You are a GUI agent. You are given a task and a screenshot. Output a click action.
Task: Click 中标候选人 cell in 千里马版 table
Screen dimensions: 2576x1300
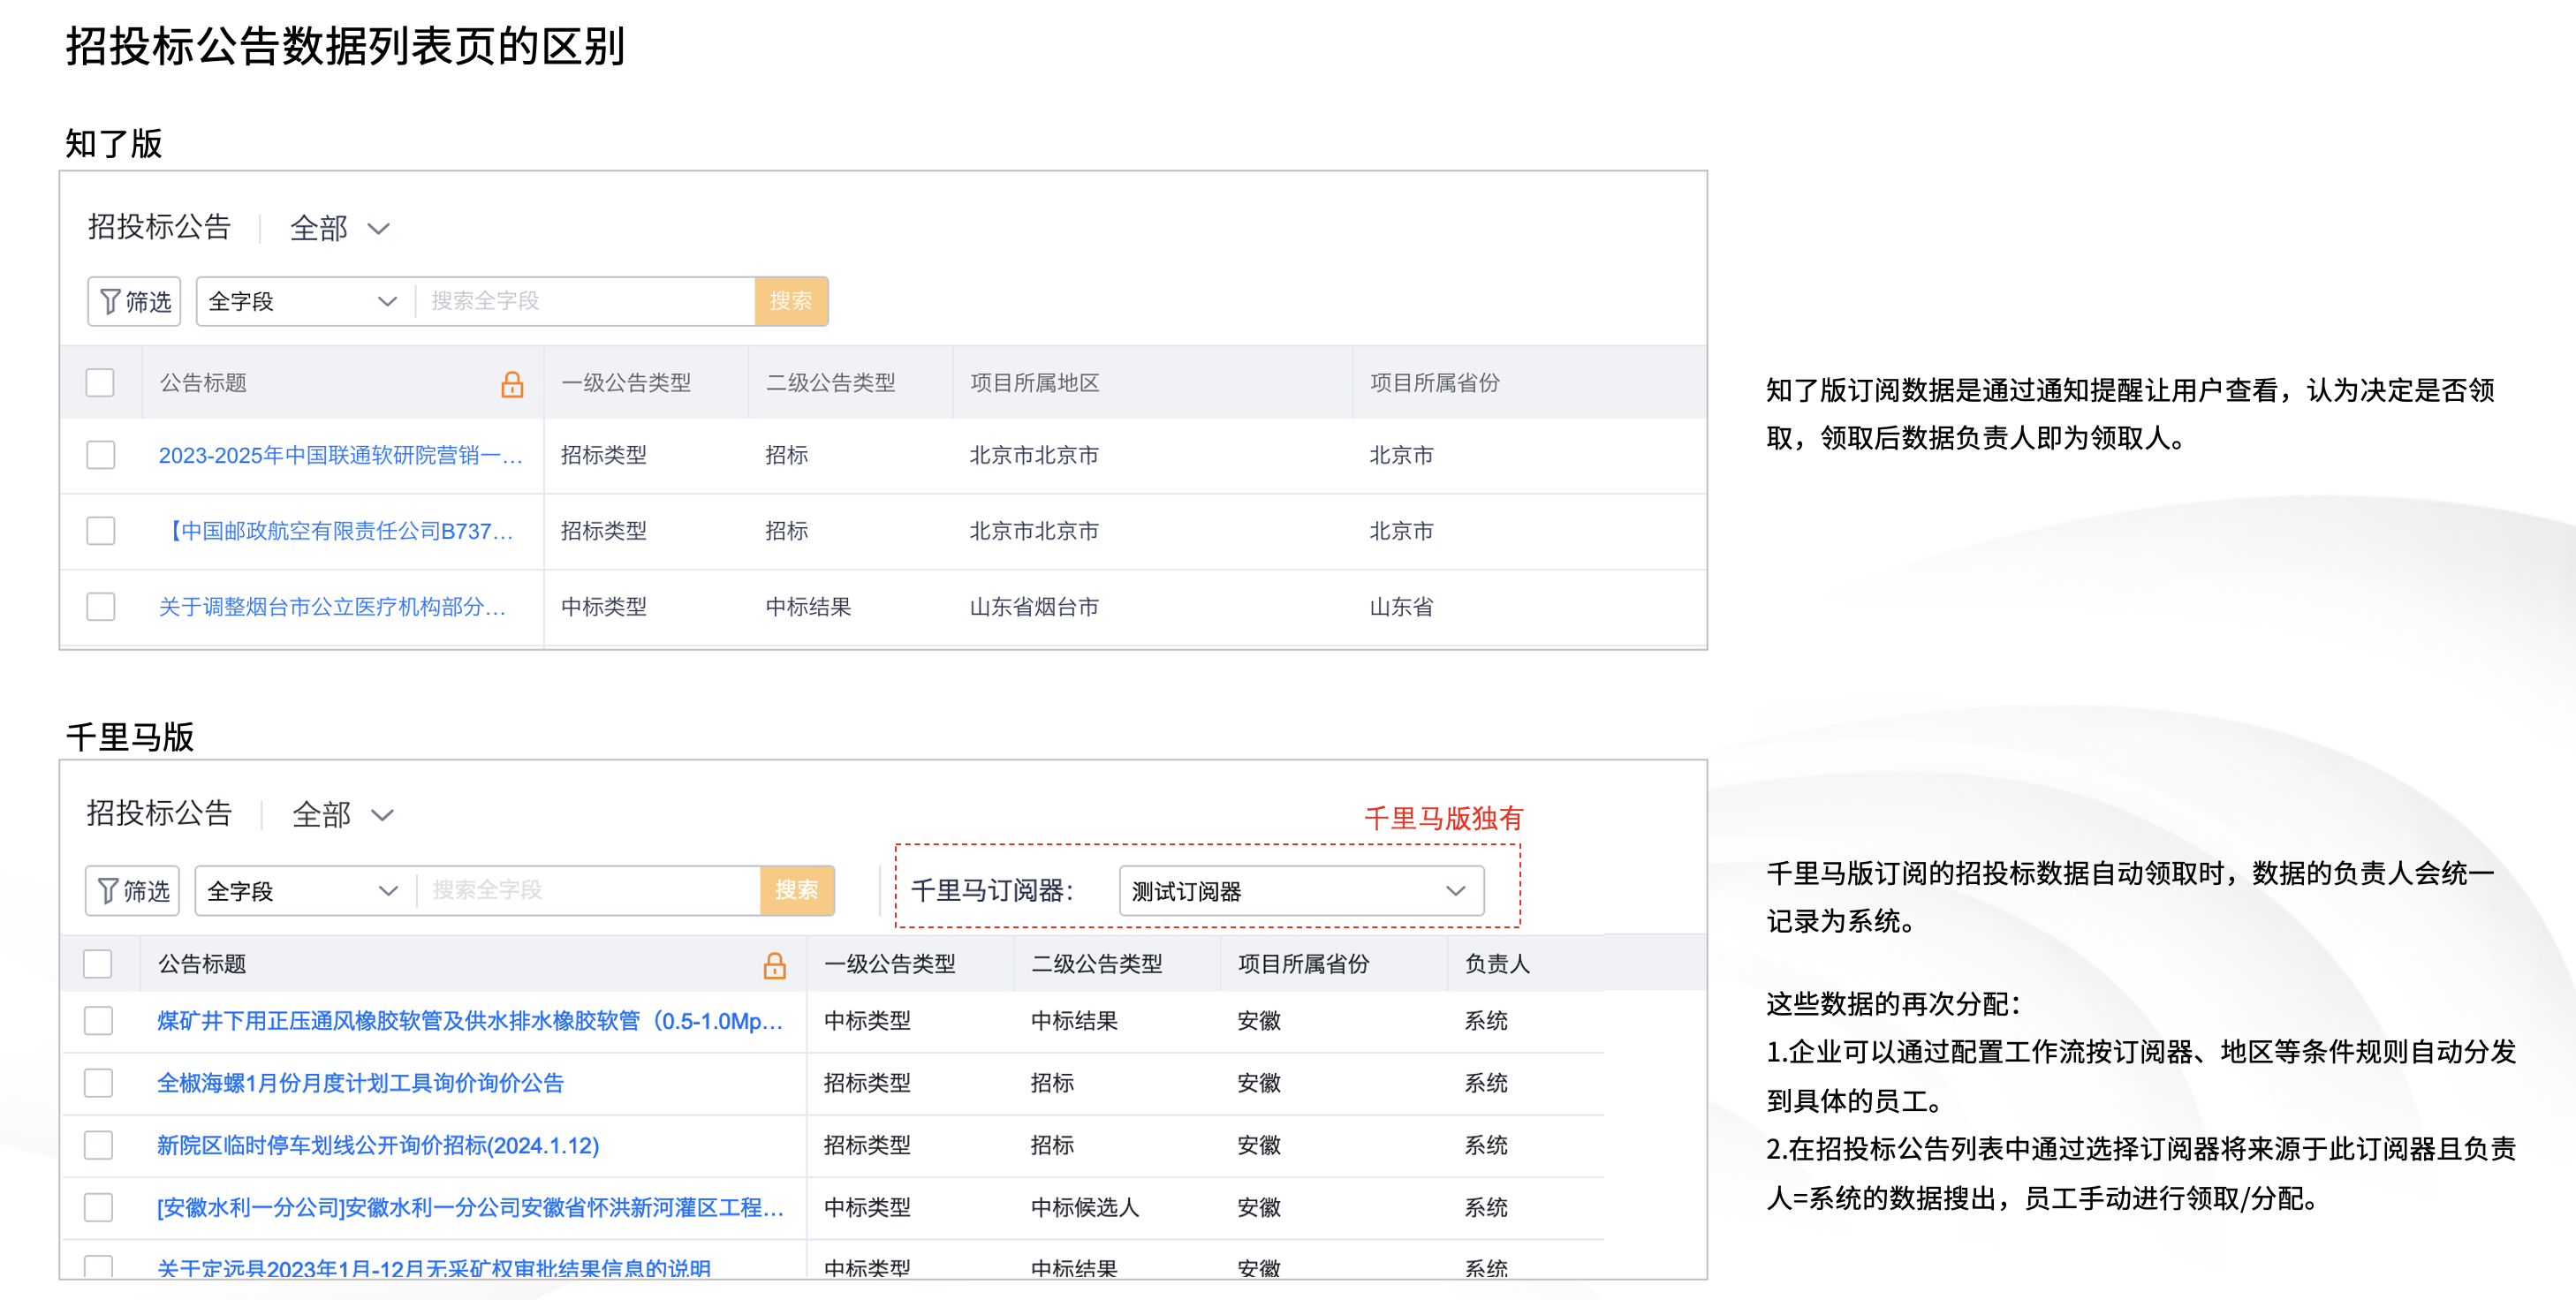1085,1207
